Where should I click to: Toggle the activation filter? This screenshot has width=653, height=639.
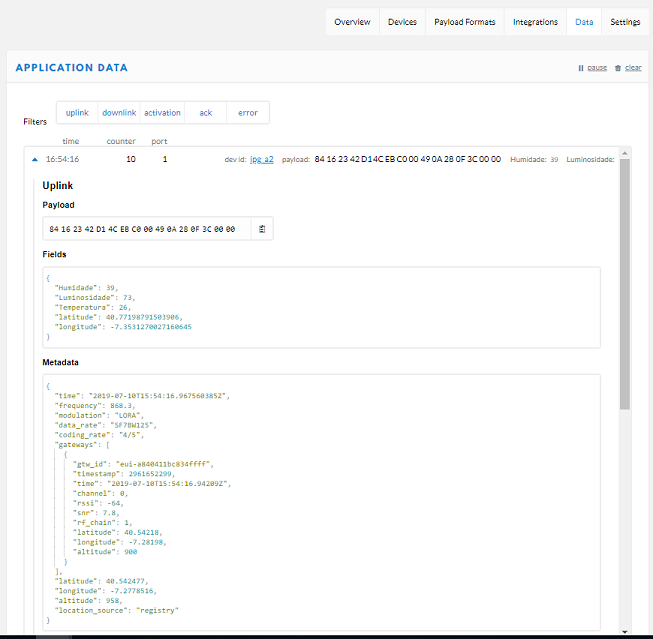tap(162, 113)
